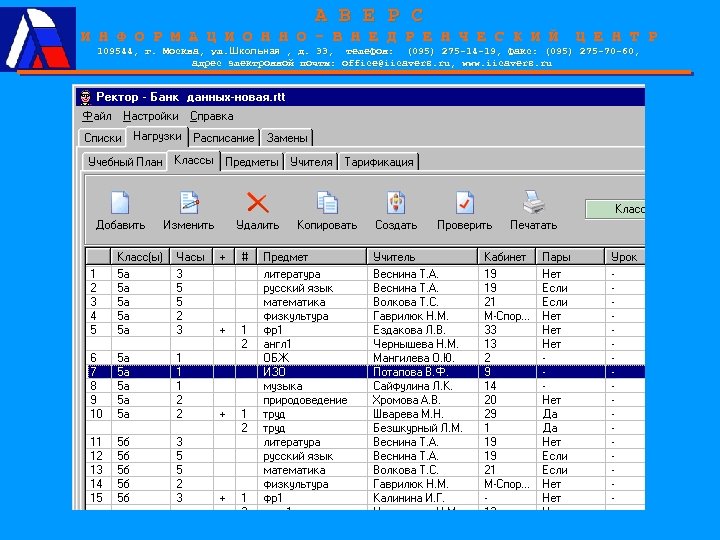Sort by the Класс(ы) column header
This screenshot has width=720, height=540.
pos(140,257)
